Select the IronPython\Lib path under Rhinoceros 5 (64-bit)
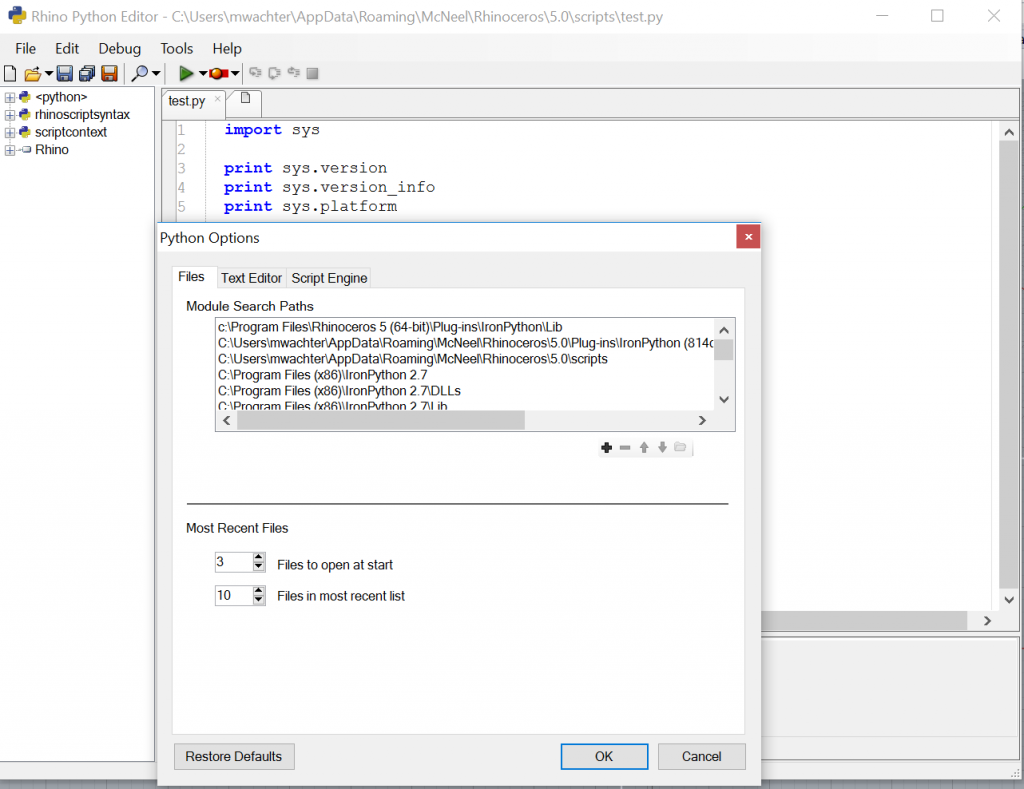1024x789 pixels. pyautogui.click(x=390, y=327)
